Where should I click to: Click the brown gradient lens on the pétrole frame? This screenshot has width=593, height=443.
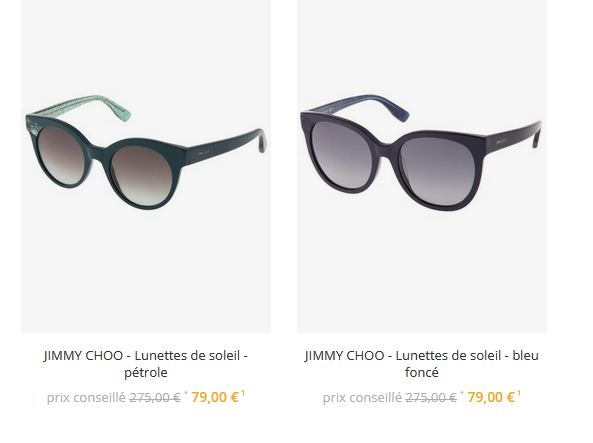coord(142,175)
